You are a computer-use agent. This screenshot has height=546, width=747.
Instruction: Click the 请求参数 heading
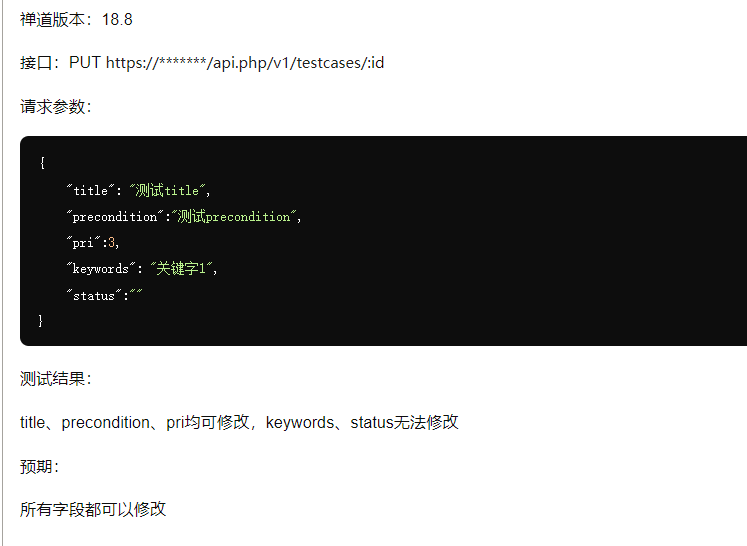point(55,107)
